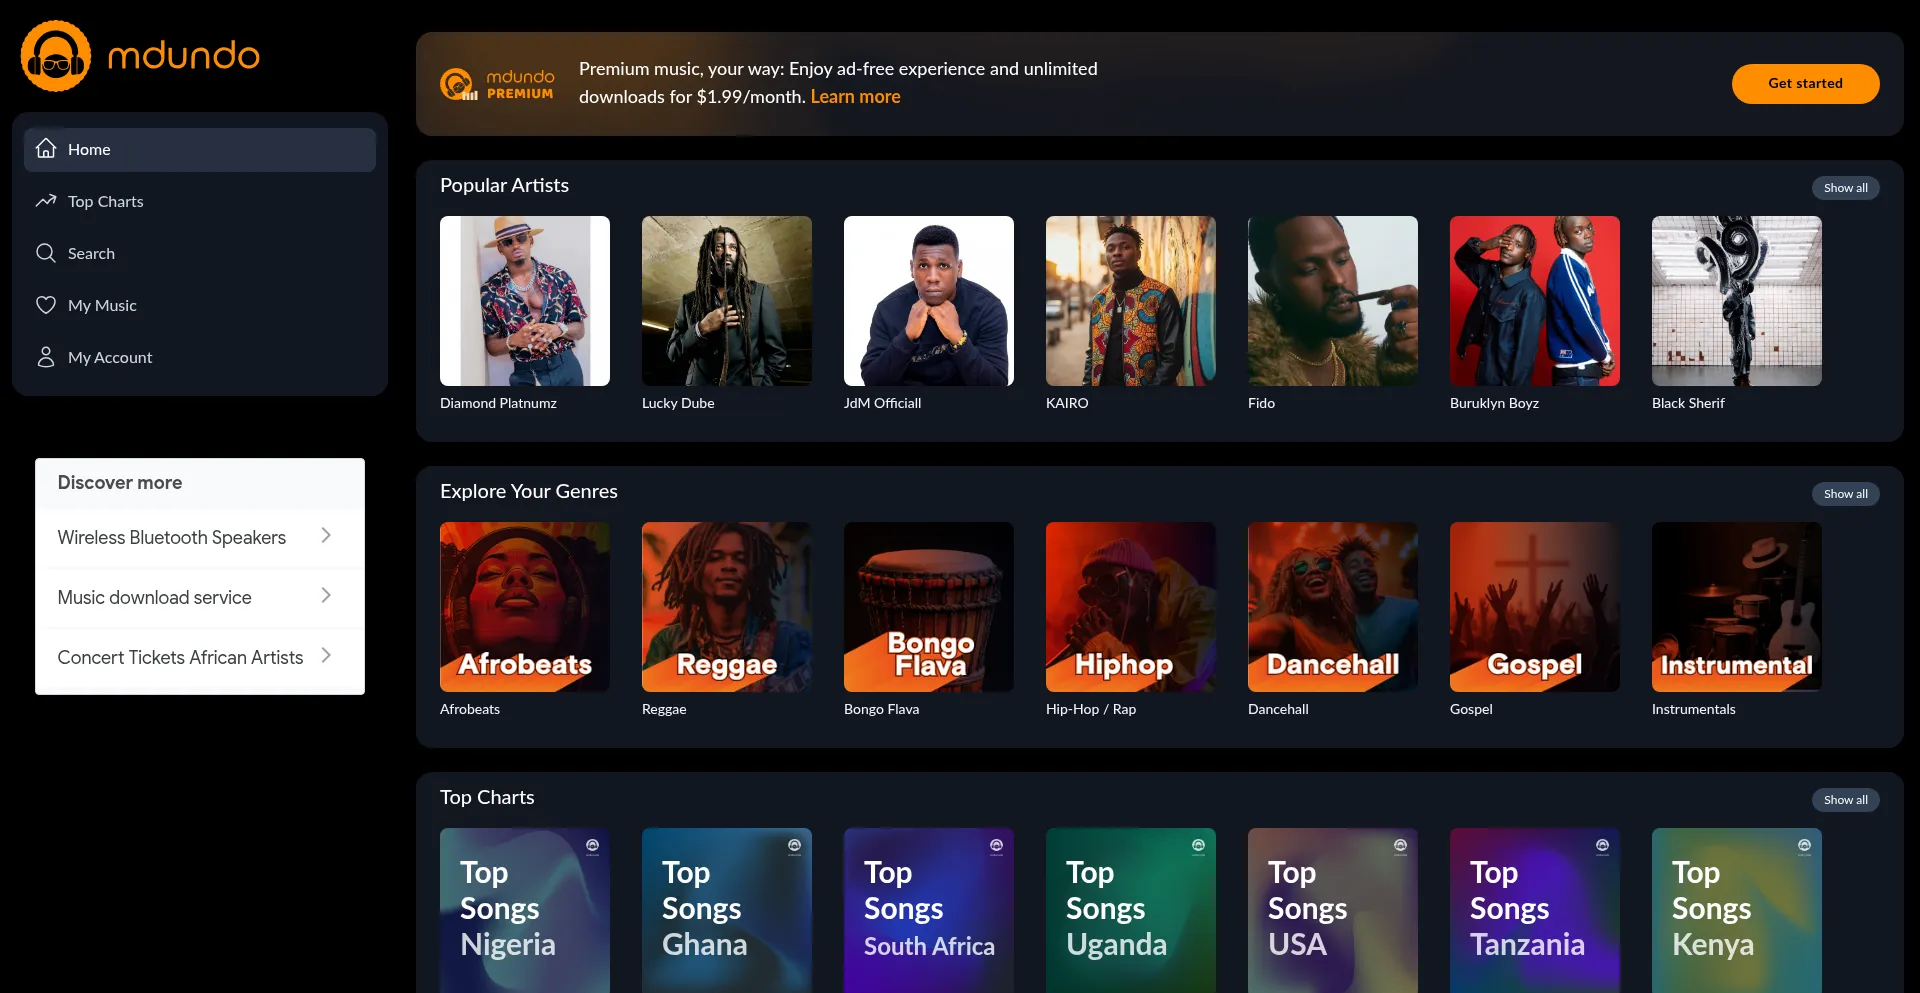Open Top Charts in the sidebar
The width and height of the screenshot is (1920, 993).
200,202
